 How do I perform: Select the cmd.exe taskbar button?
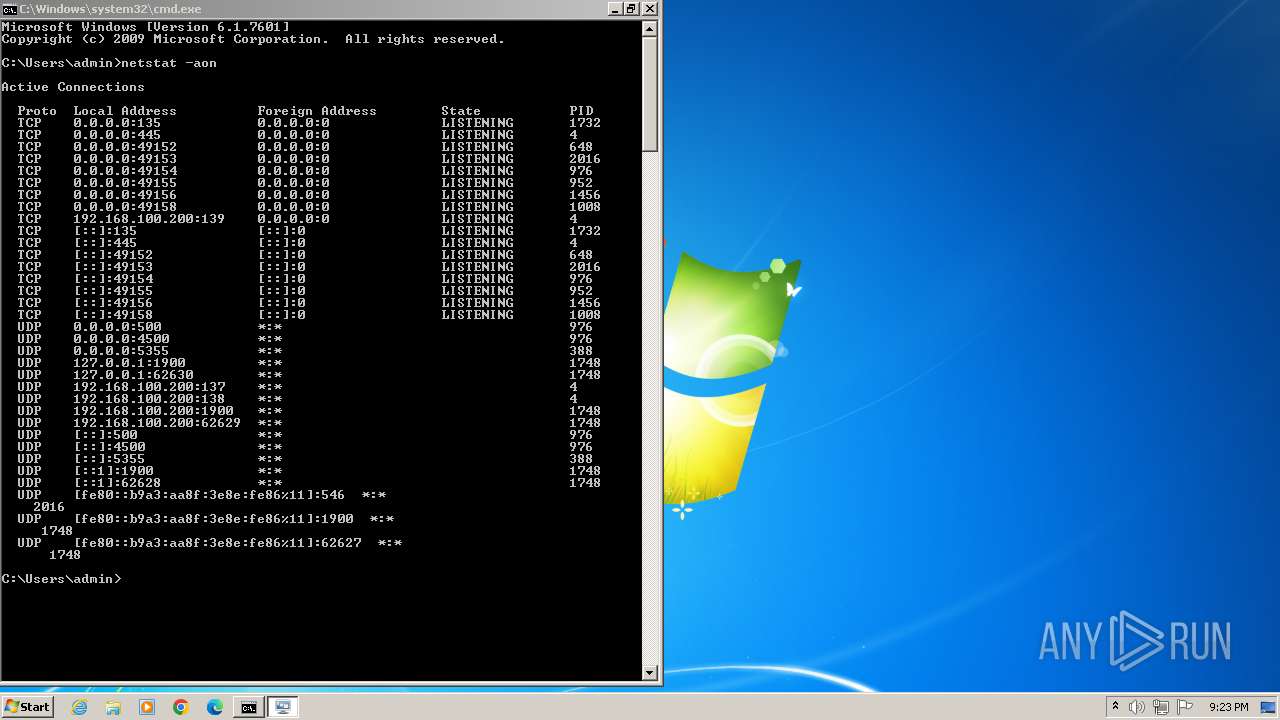248,707
